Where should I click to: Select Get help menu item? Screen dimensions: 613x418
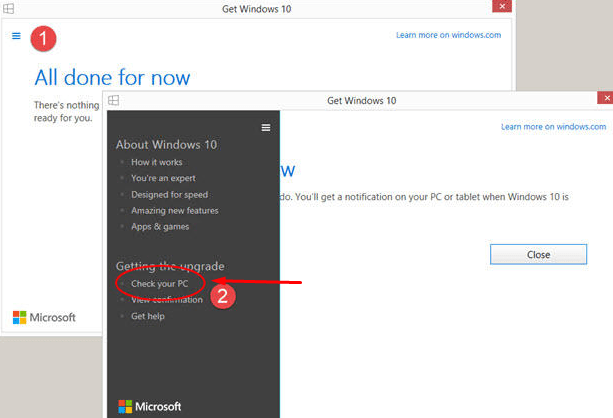point(148,316)
